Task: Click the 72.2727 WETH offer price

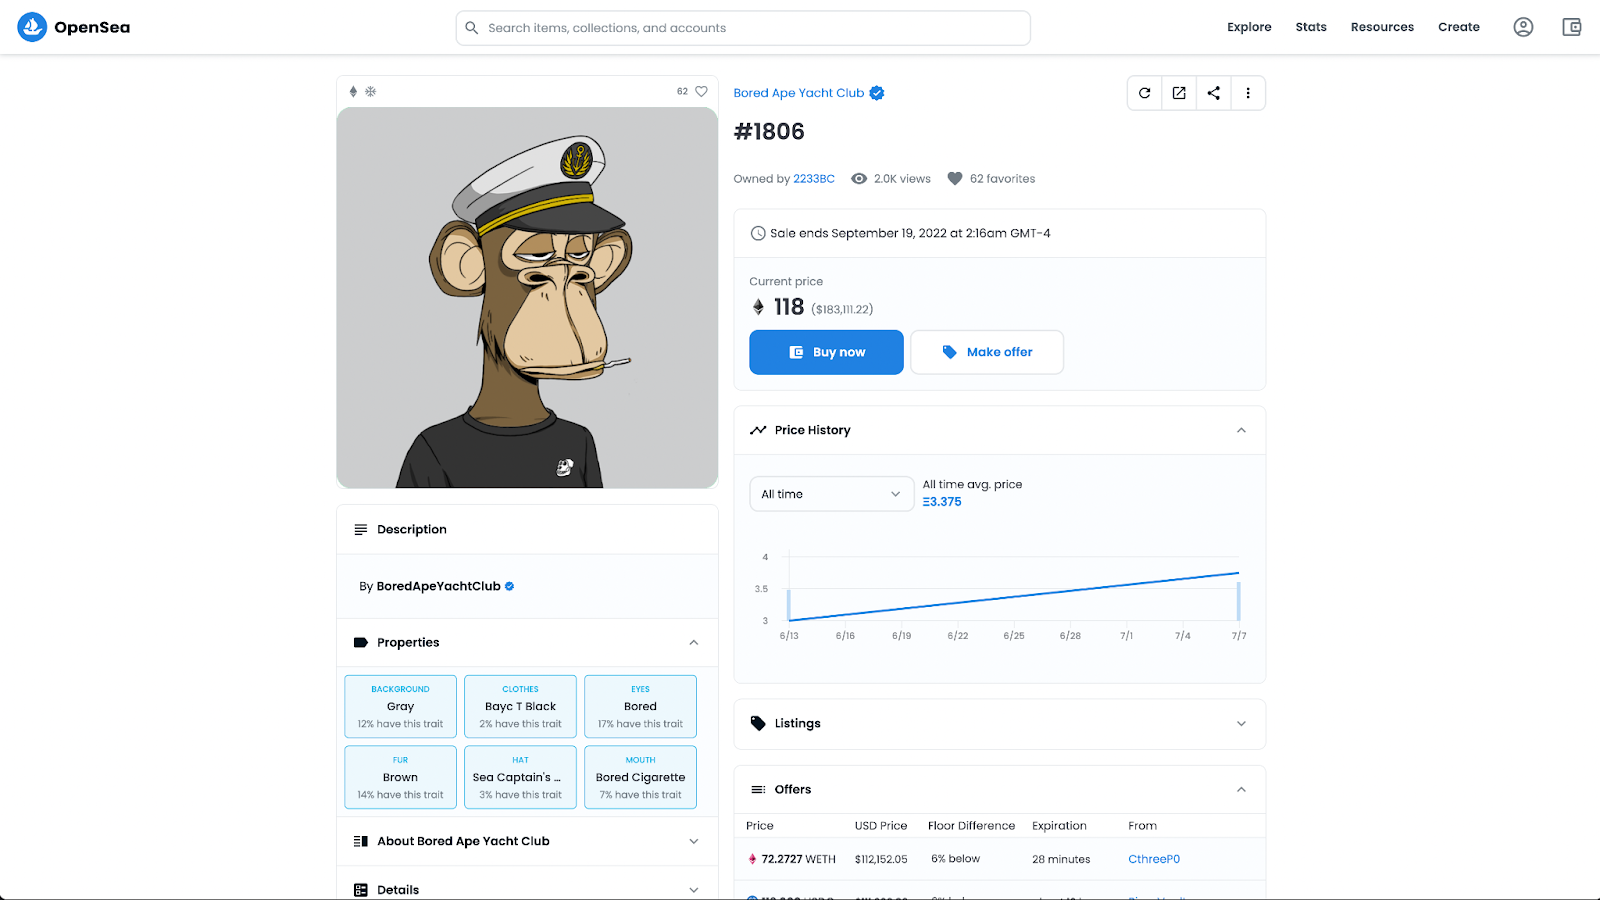Action: click(798, 859)
